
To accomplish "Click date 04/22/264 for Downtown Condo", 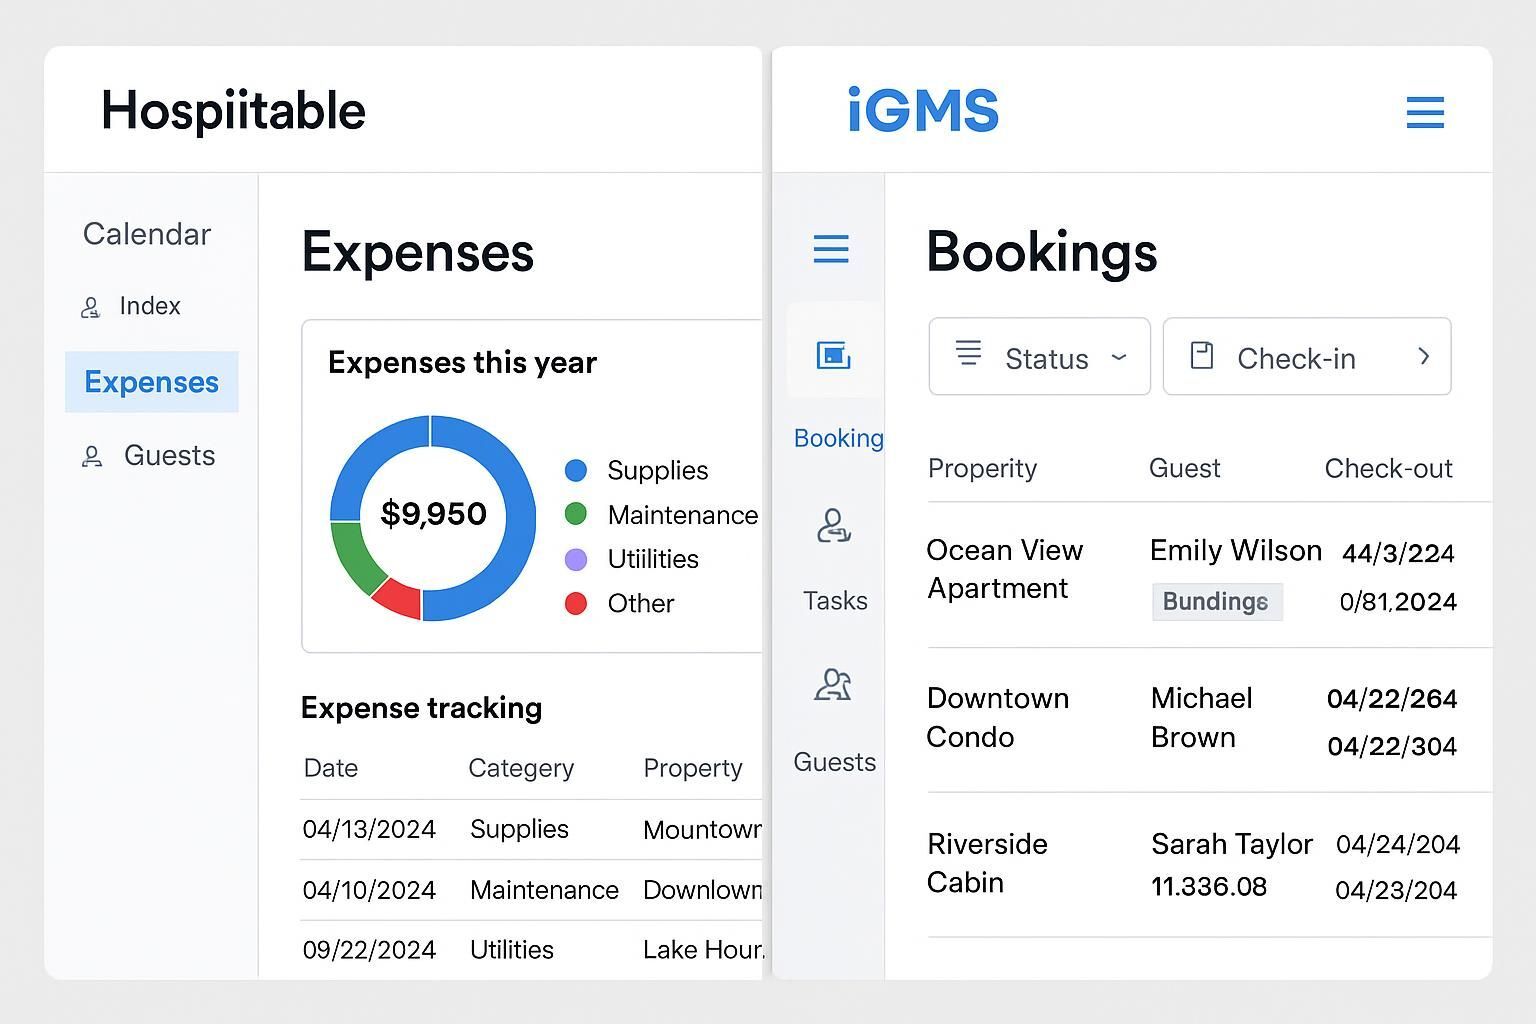I will pos(1392,699).
